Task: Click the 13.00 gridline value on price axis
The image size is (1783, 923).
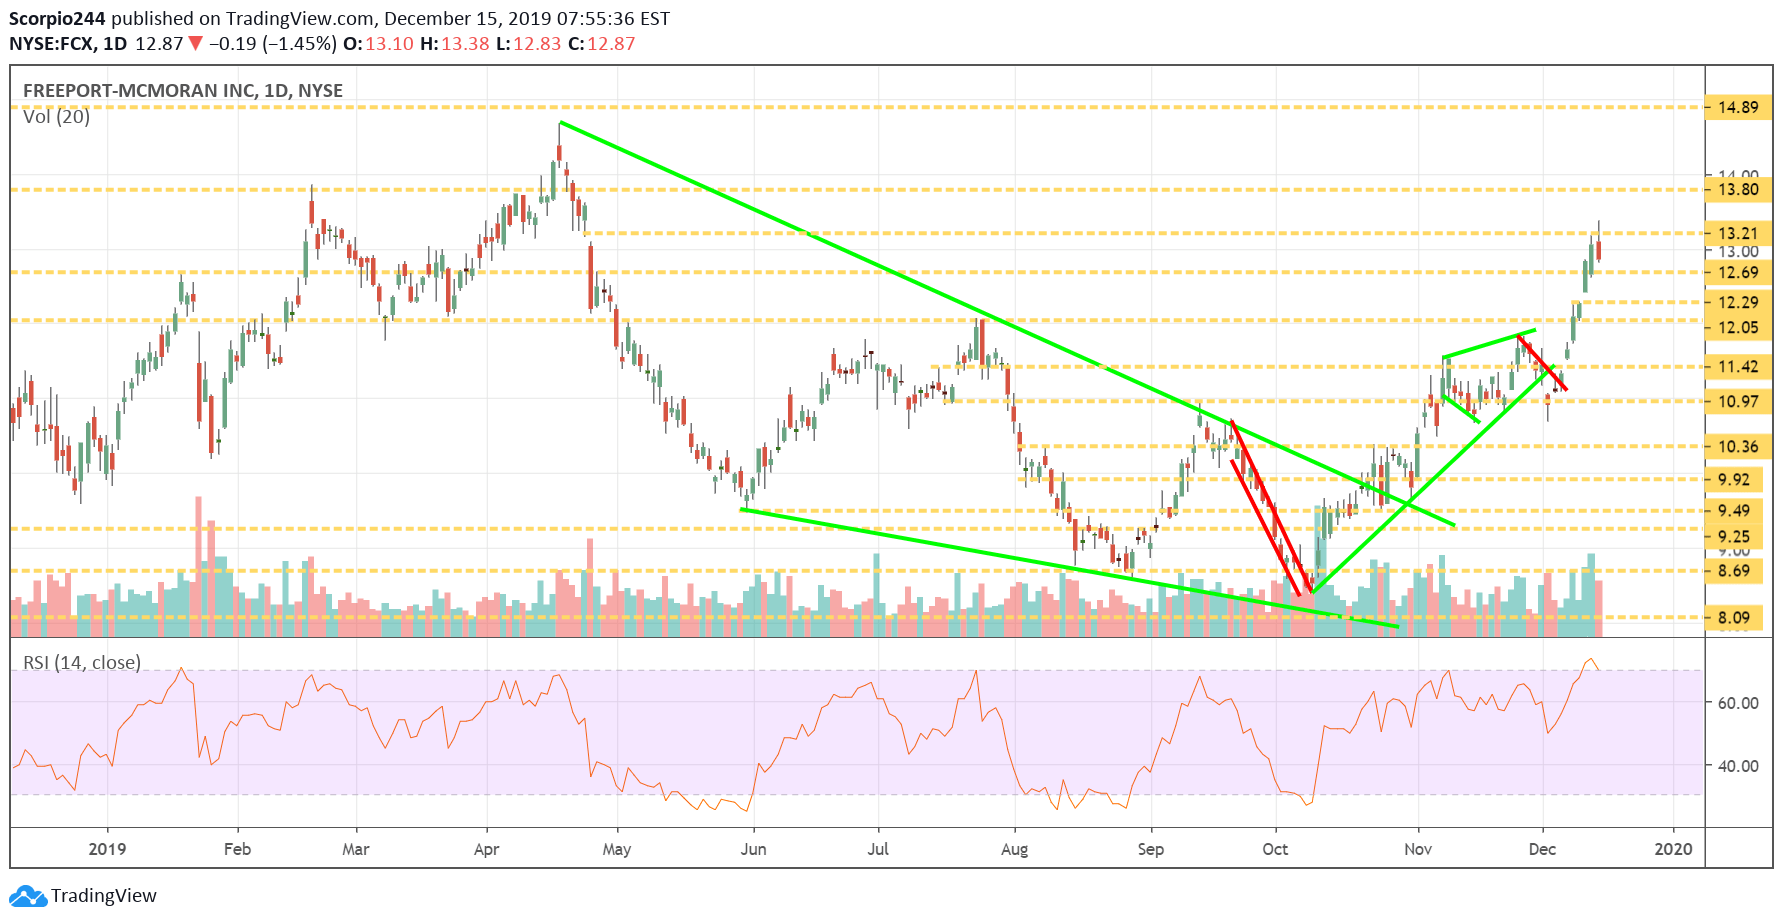Action: 1738,251
